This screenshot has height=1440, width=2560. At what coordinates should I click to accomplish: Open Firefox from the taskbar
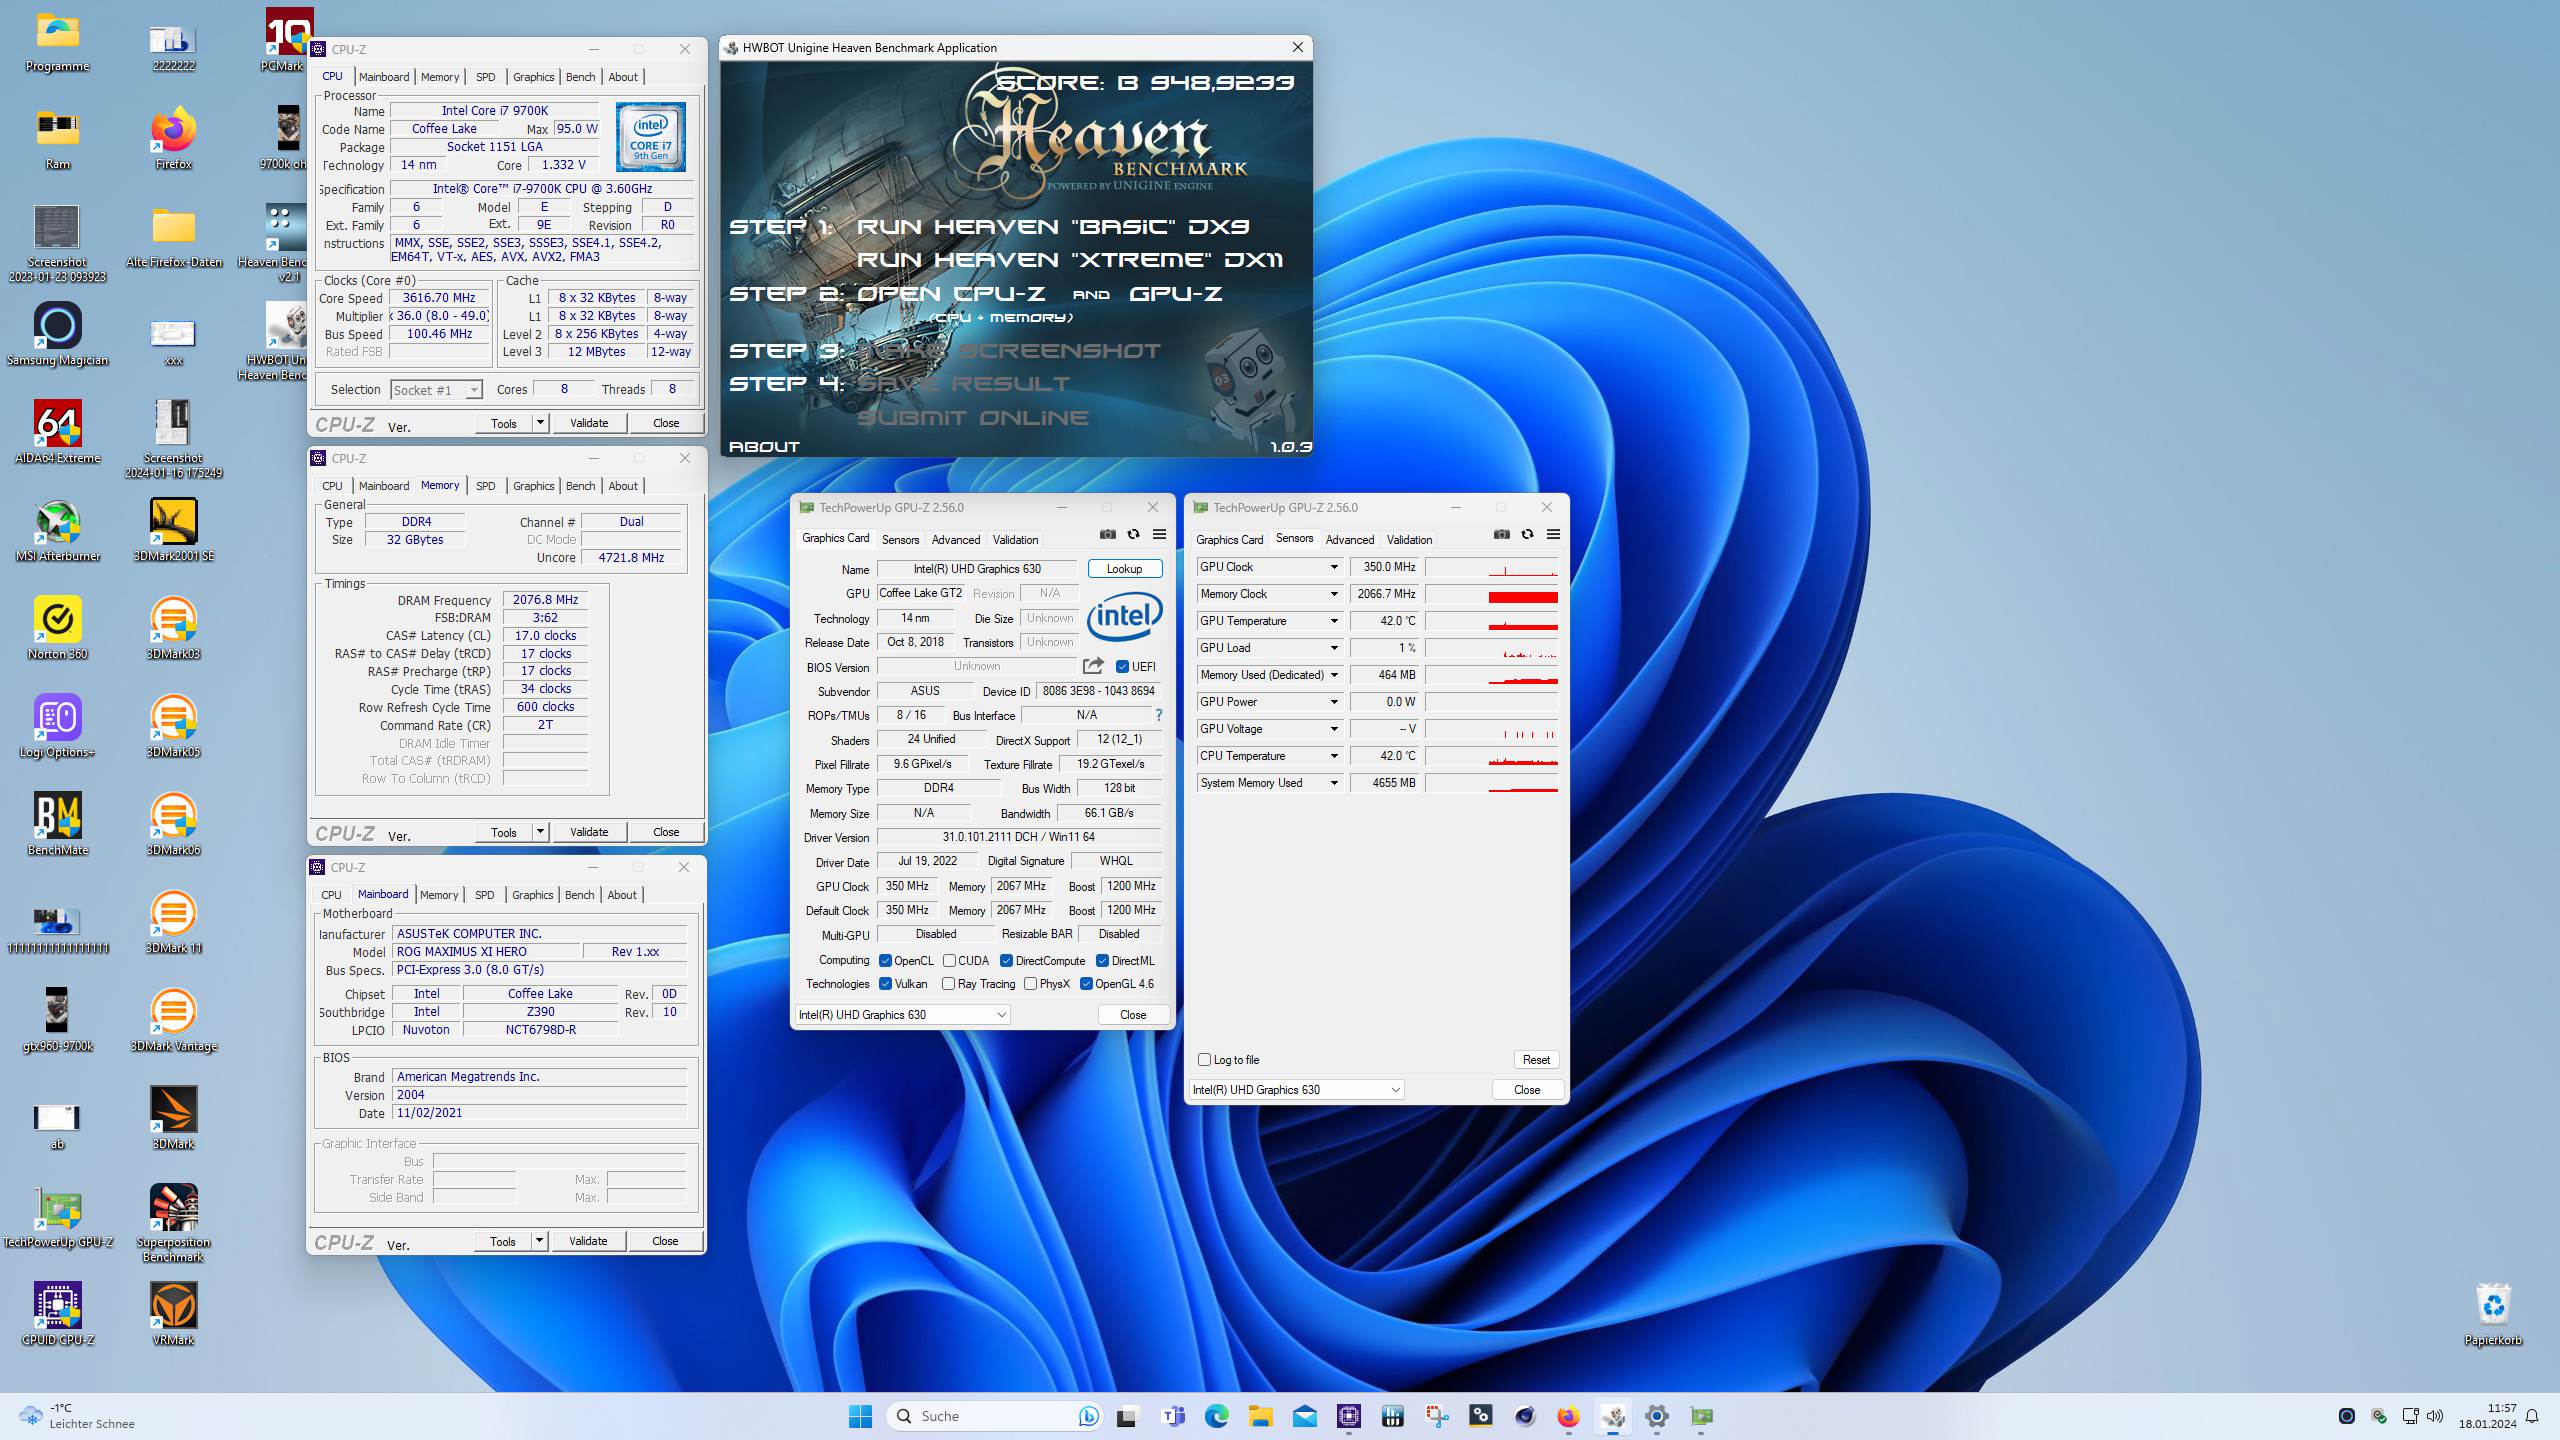[x=1568, y=1416]
